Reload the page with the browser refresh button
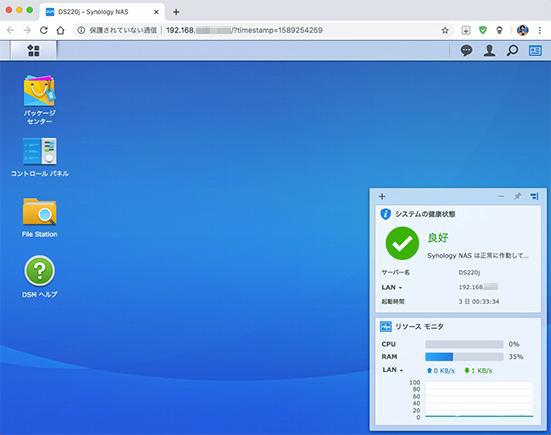This screenshot has width=551, height=435. [x=44, y=30]
